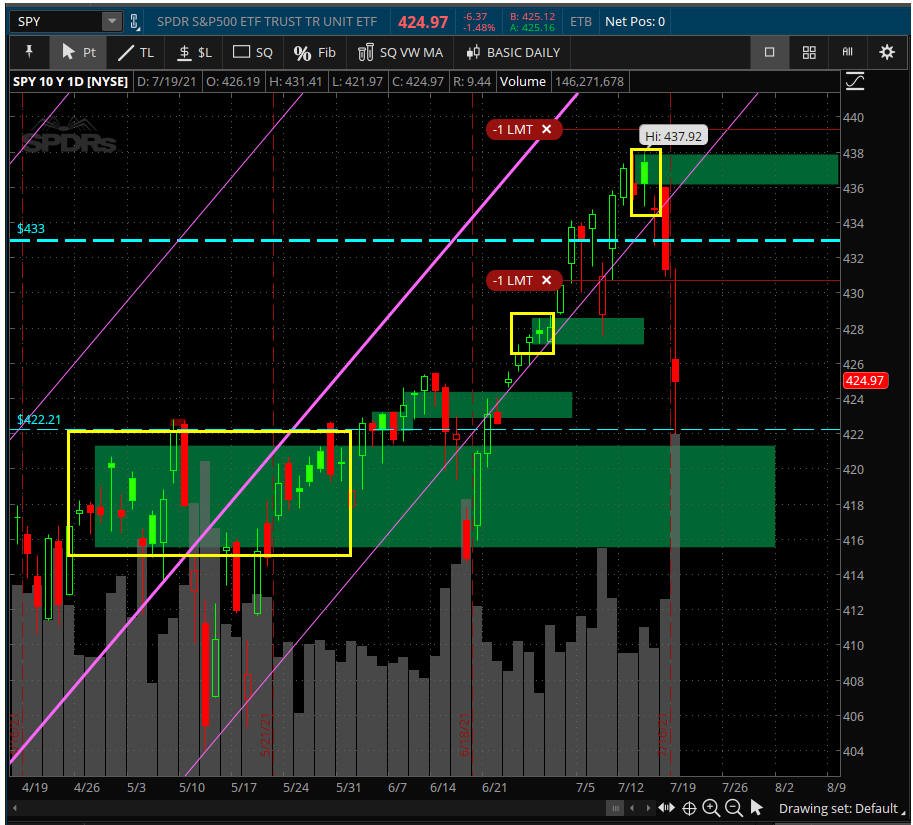Screen dimensions: 913x825
Task: Activate the Fib retracement tool
Action: (314, 52)
